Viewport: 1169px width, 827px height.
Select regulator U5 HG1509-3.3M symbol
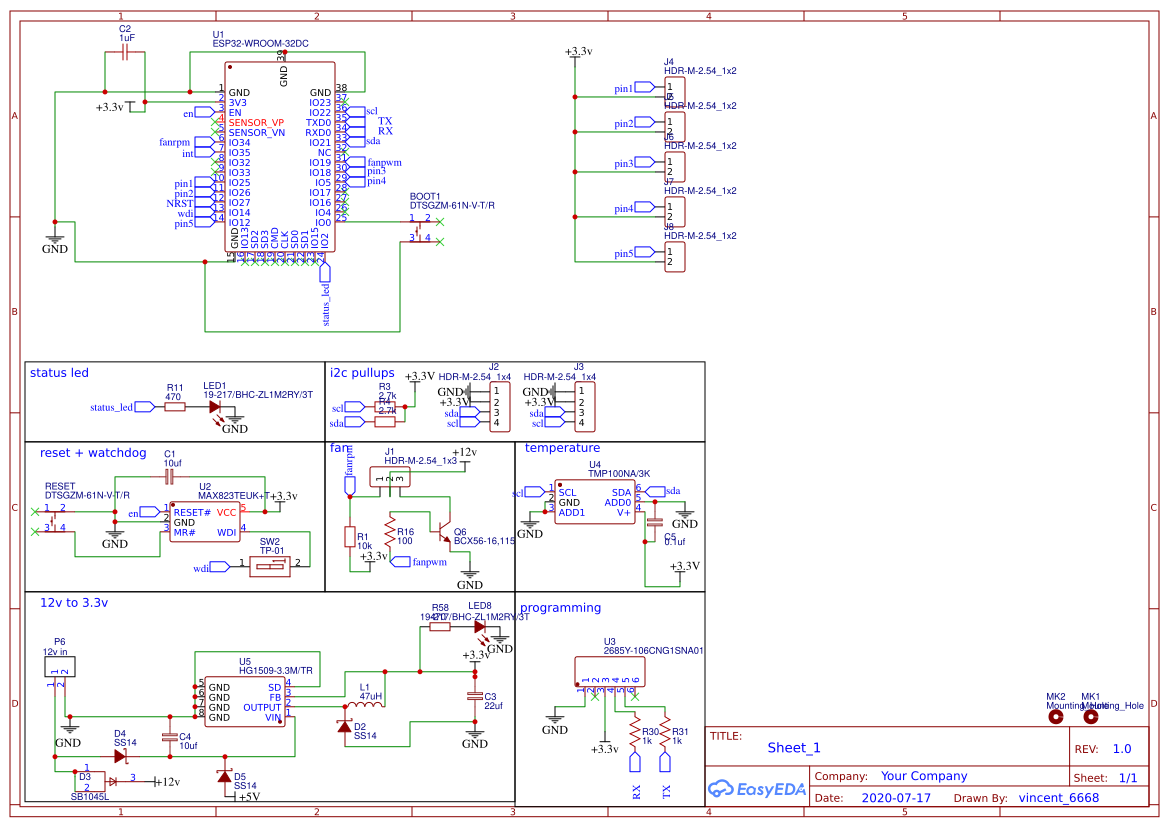pyautogui.click(x=245, y=692)
